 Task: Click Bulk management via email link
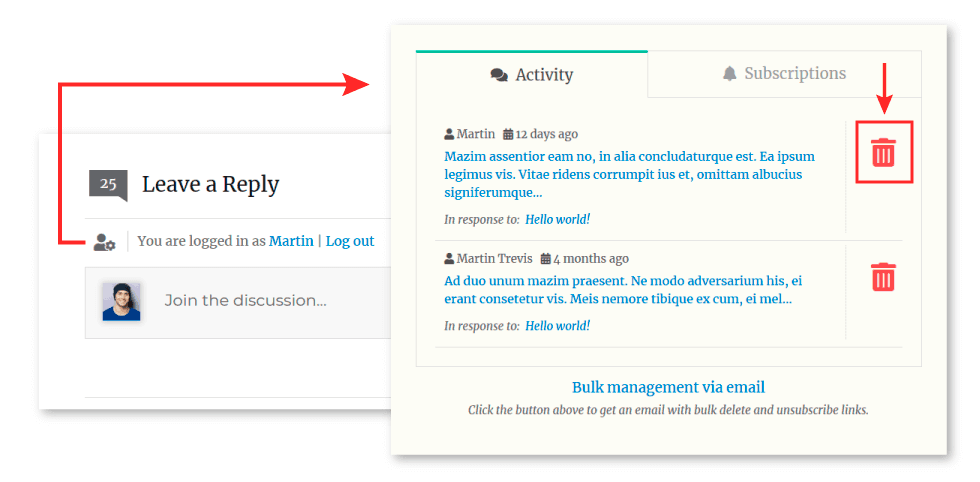pyautogui.click(x=668, y=387)
